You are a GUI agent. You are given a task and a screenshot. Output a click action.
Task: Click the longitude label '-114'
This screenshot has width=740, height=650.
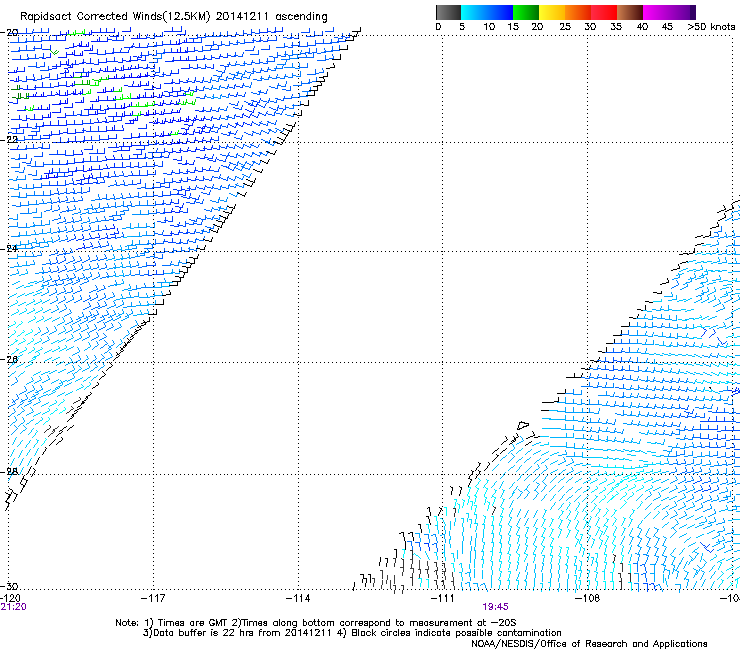click(298, 599)
